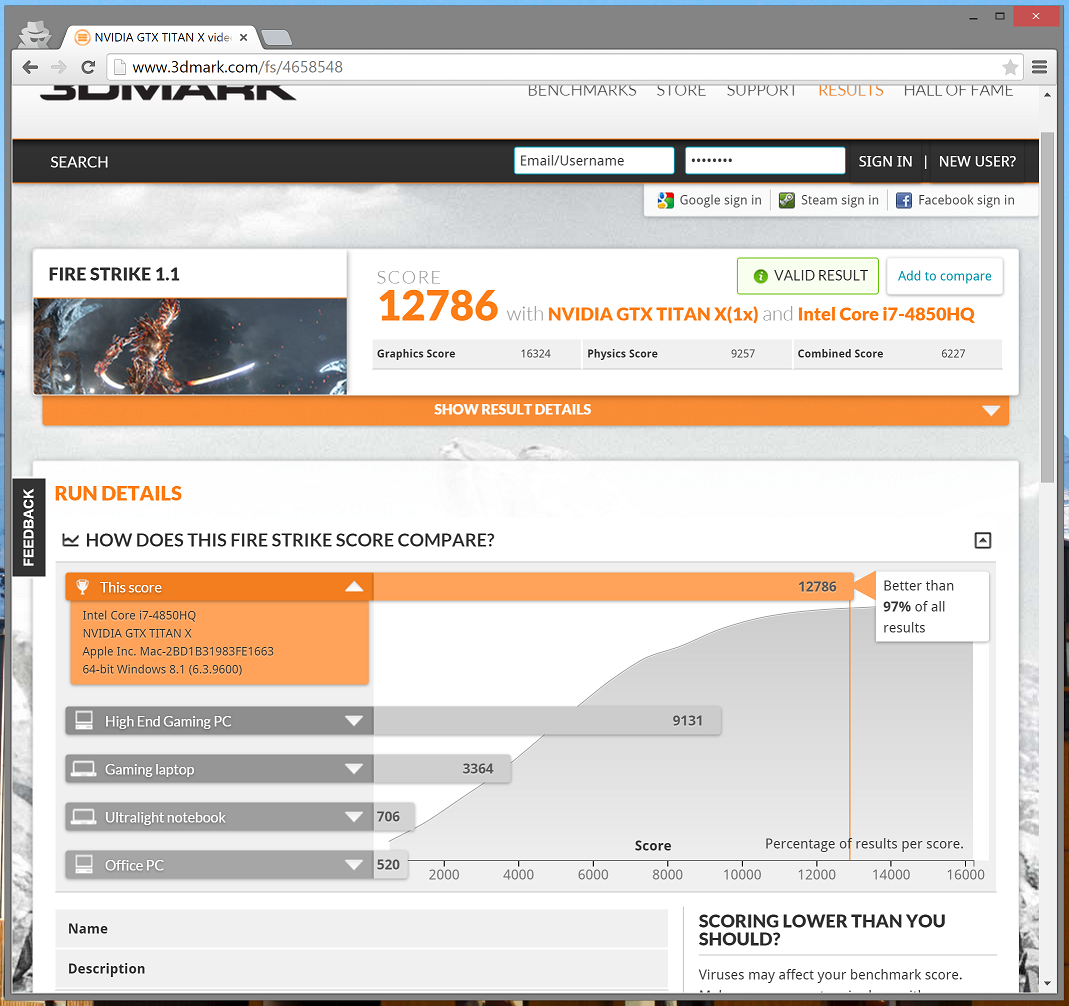Collapse the score comparison section with the arrow icon

click(982, 540)
